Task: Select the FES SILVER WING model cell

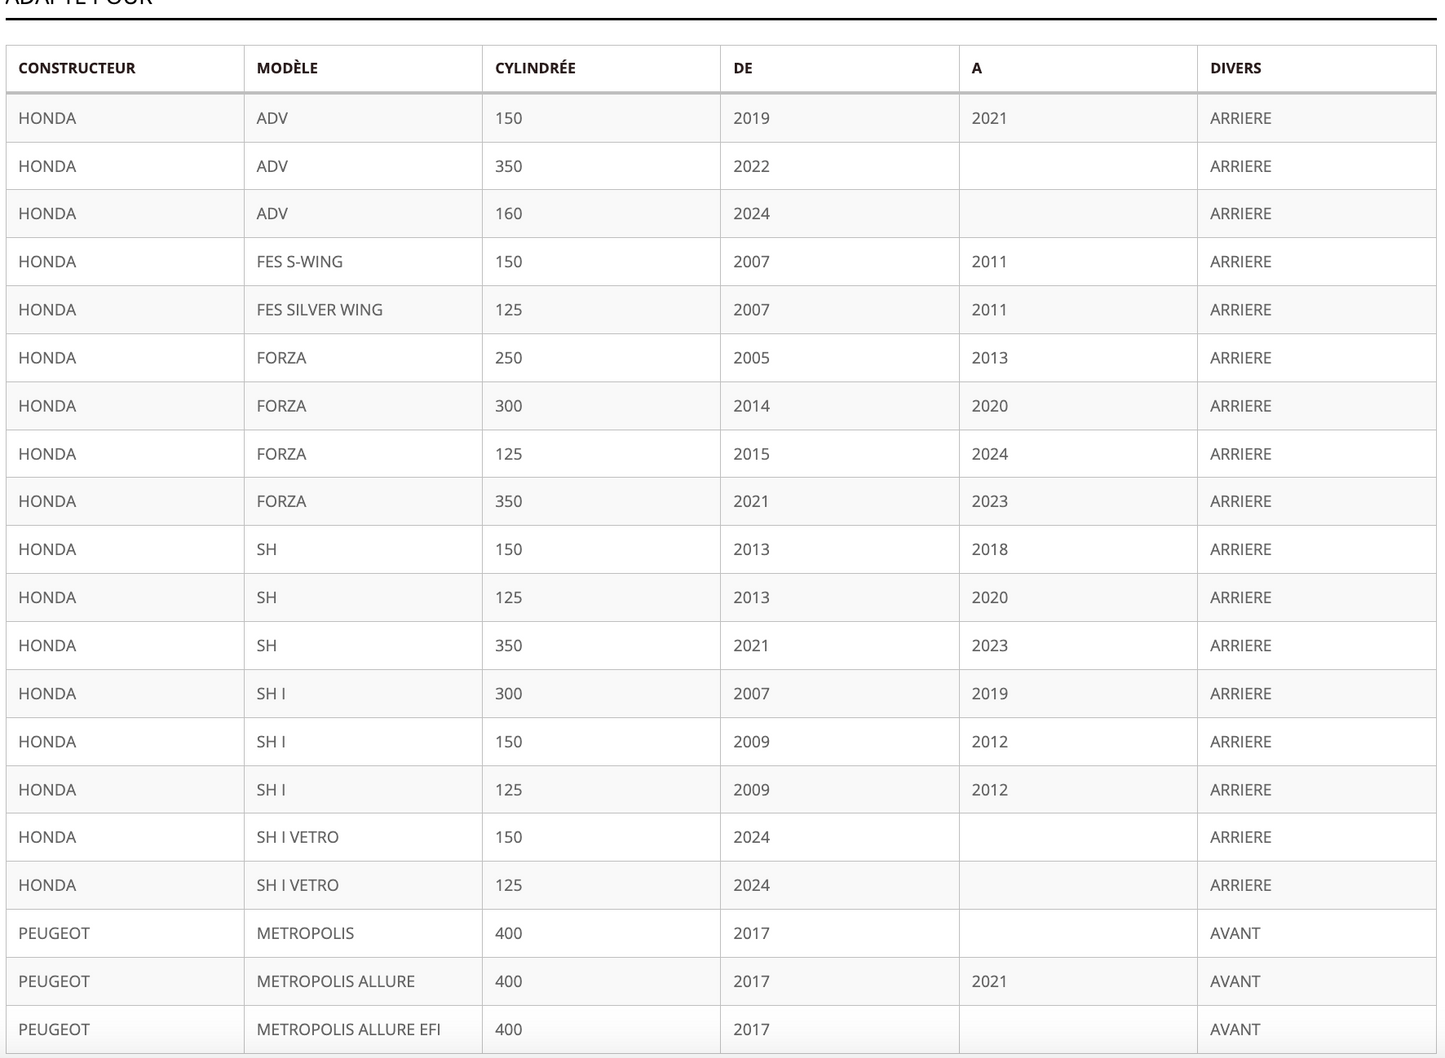Action: point(320,310)
